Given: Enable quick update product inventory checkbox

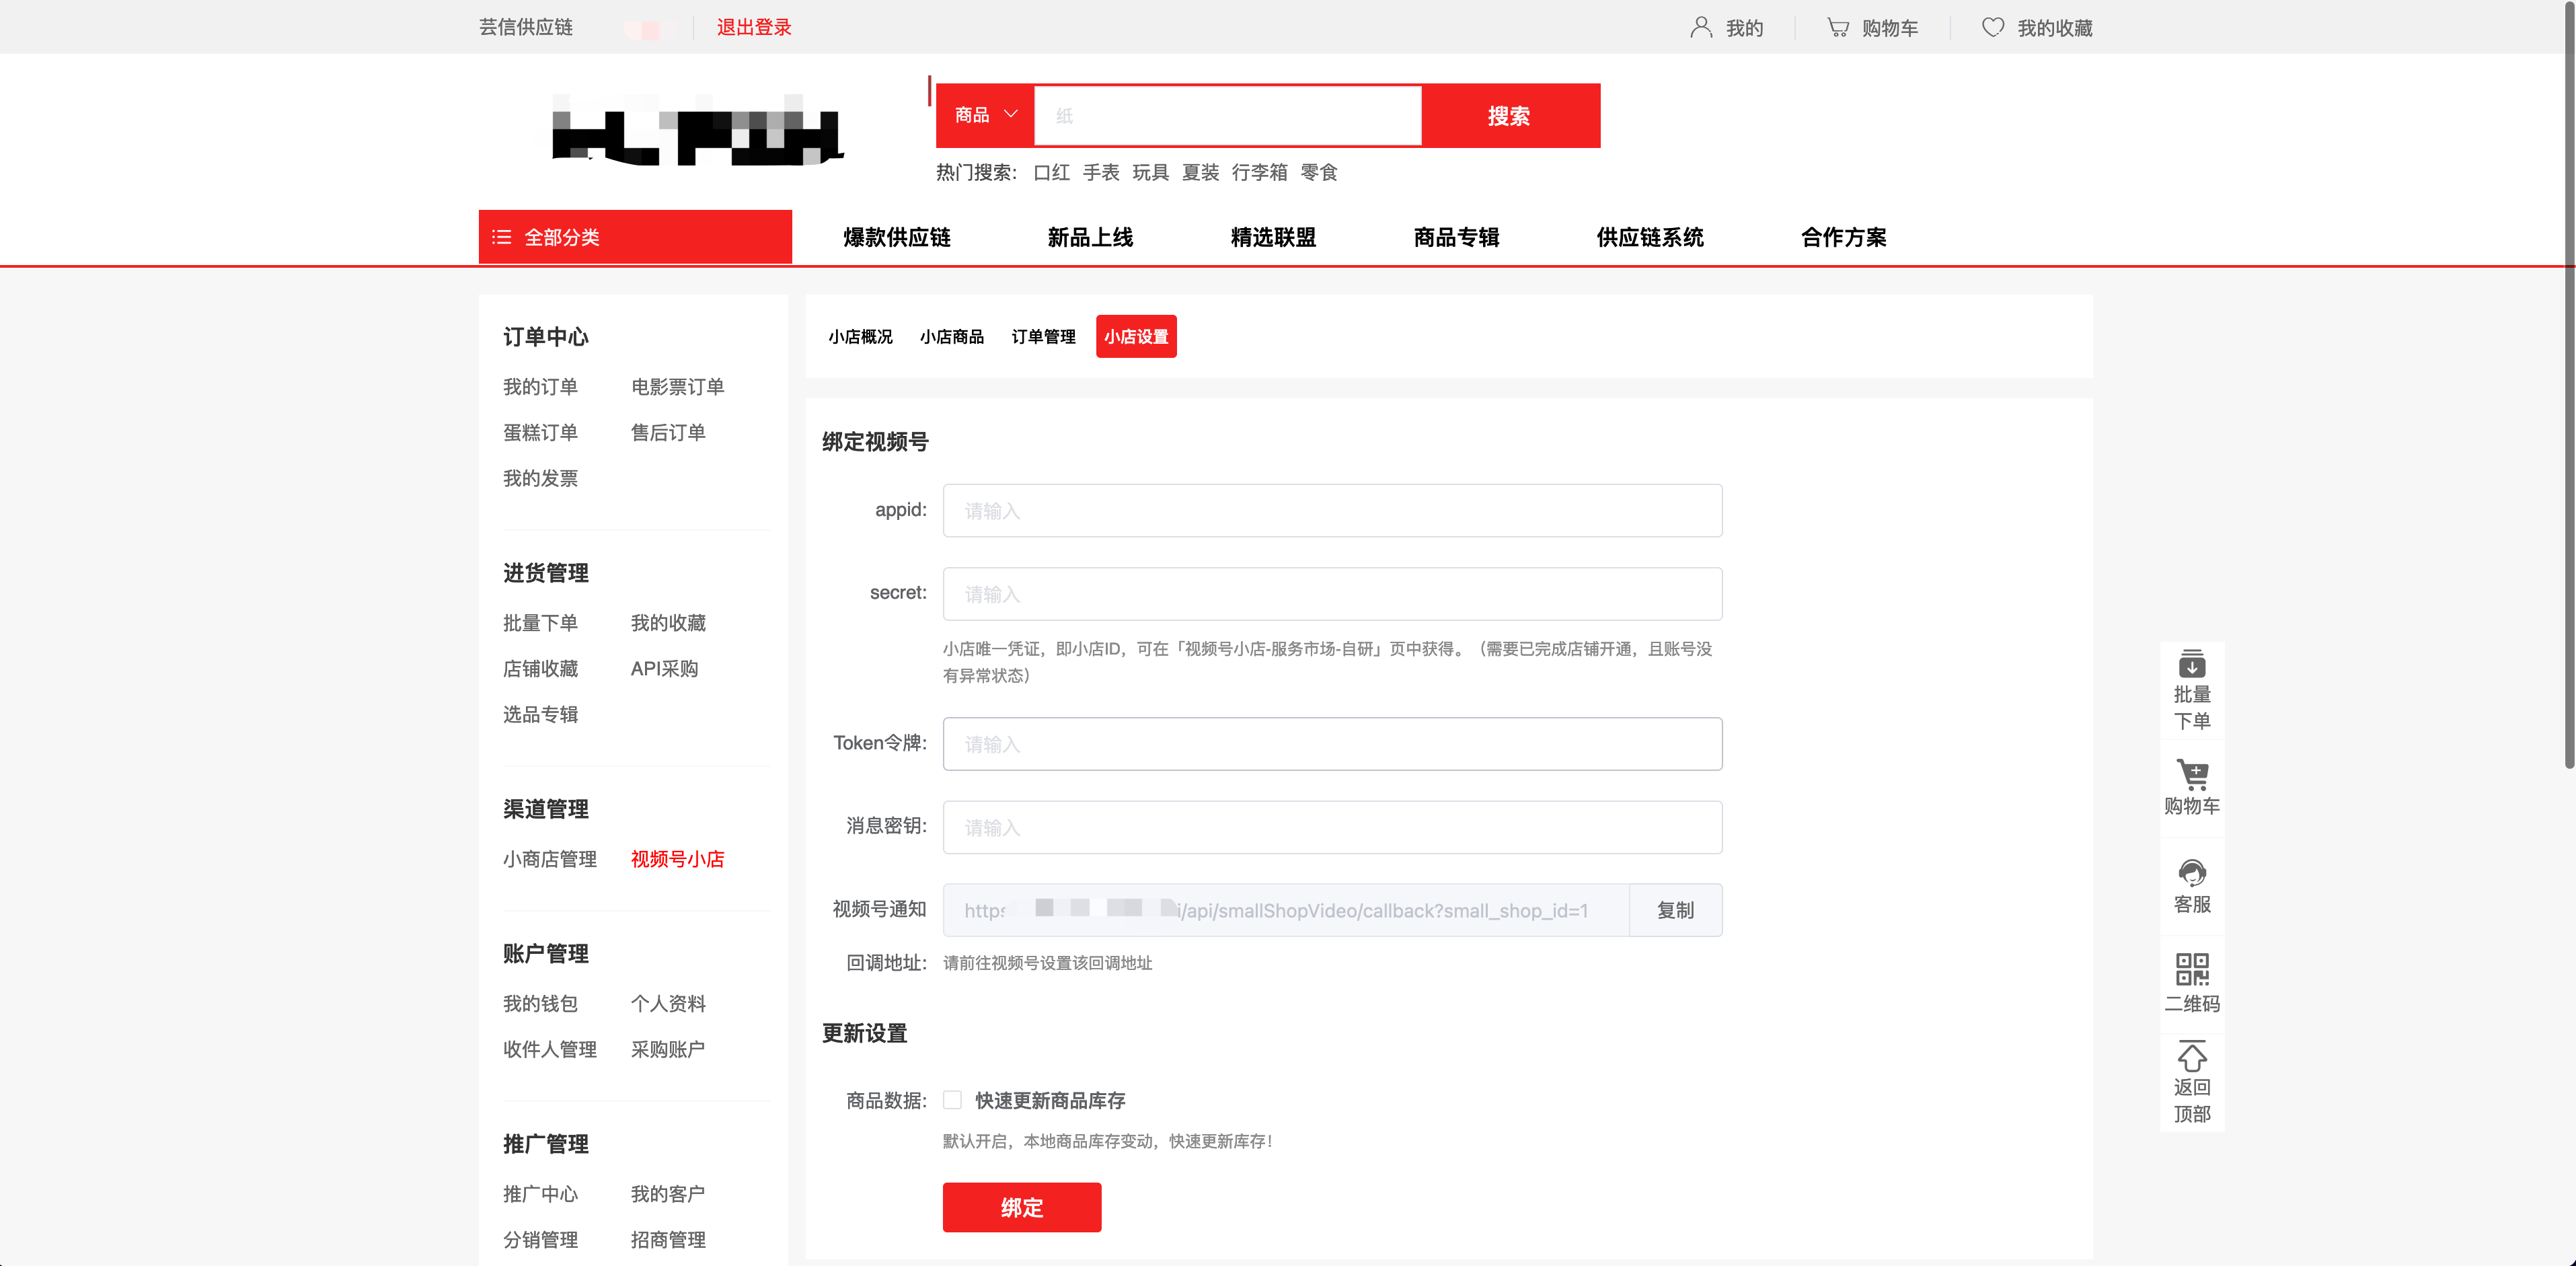Looking at the screenshot, I should point(952,1100).
